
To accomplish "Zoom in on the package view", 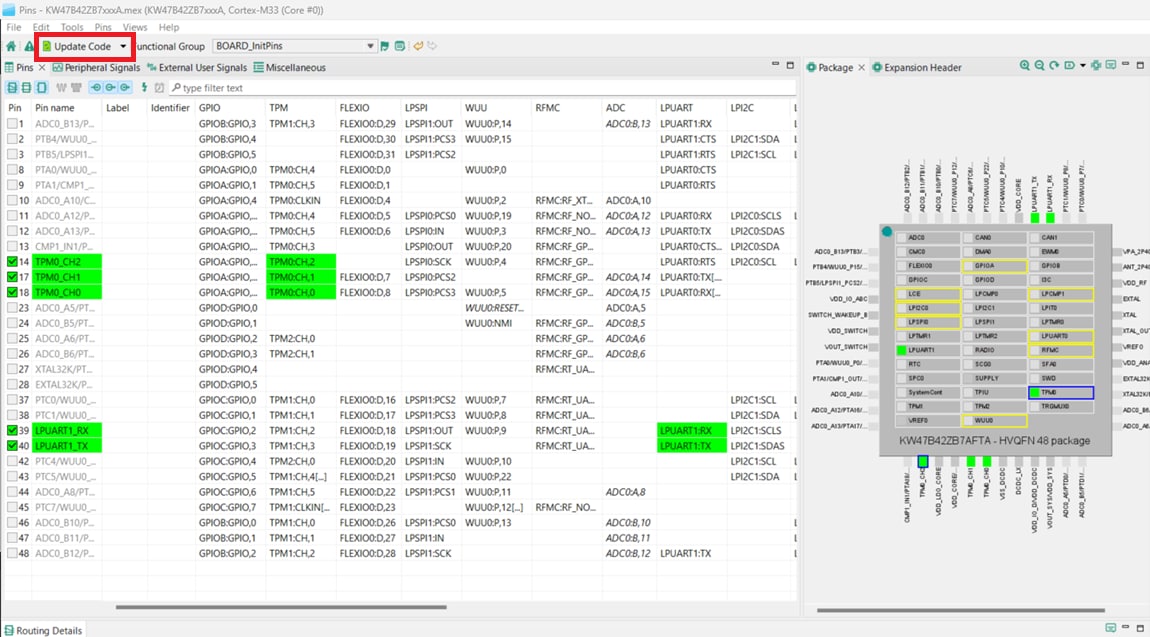I will tap(1025, 66).
